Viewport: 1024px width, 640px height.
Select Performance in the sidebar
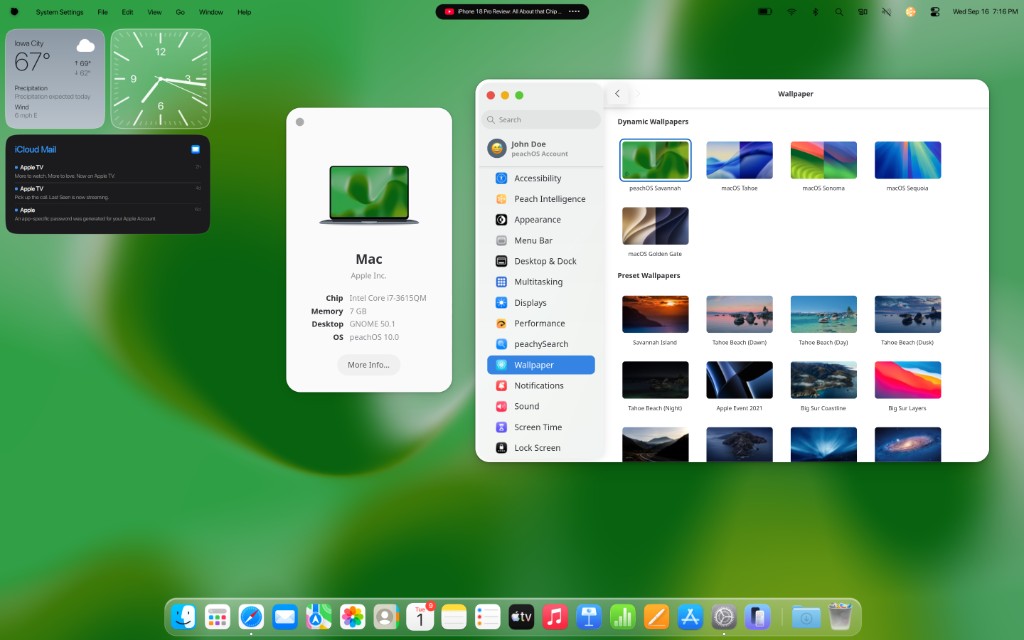541,323
